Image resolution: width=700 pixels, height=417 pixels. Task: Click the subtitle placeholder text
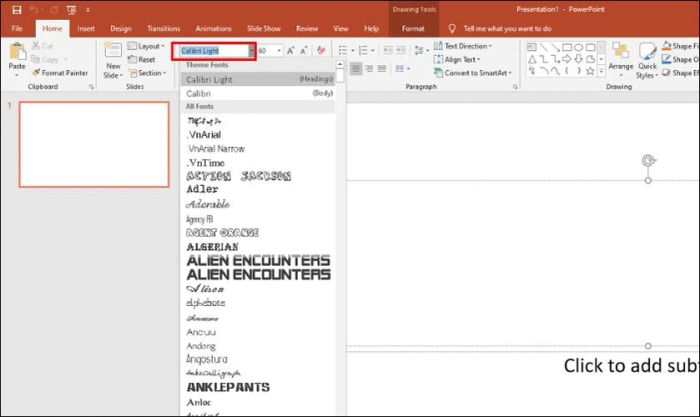pyautogui.click(x=631, y=366)
